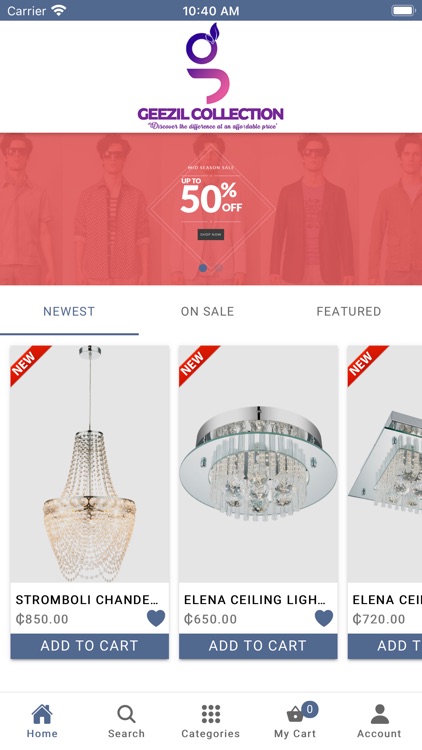Open the Categories grid icon
This screenshot has height=750, width=422.
coord(211,714)
